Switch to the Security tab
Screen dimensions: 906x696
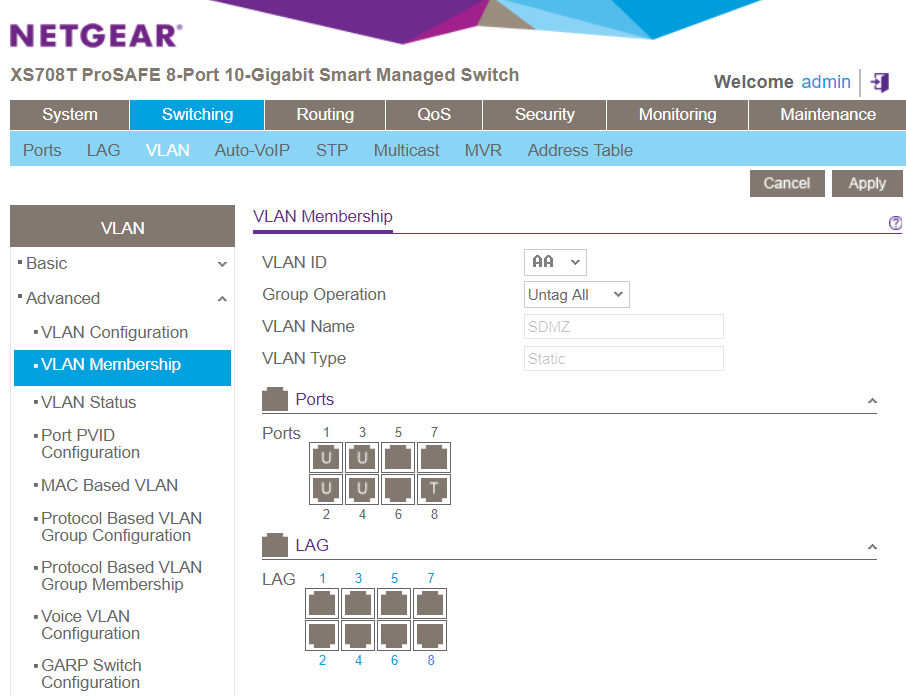point(544,114)
